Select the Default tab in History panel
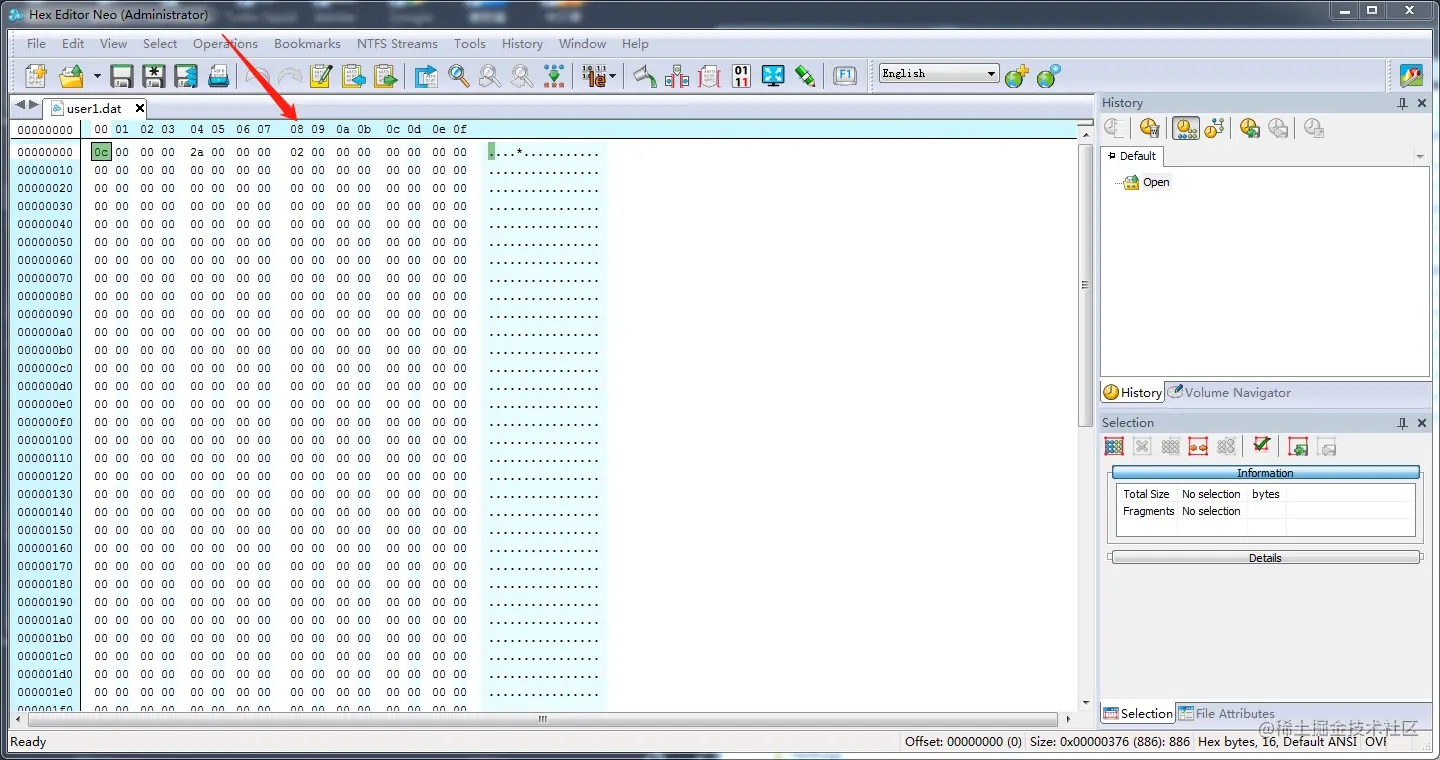 (1132, 156)
